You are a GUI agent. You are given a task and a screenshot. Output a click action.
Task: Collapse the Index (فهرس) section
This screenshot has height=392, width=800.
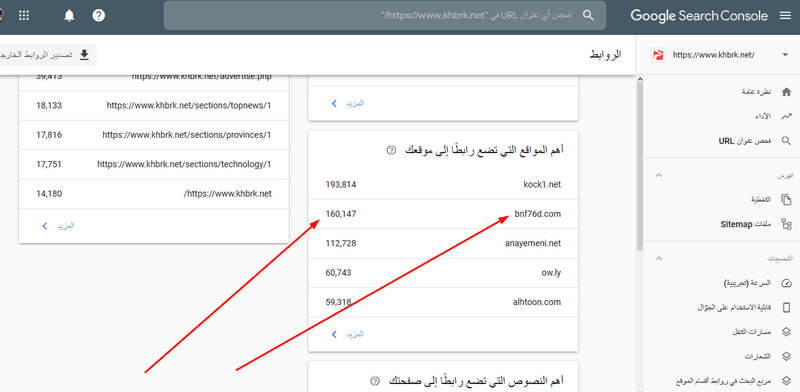659,175
